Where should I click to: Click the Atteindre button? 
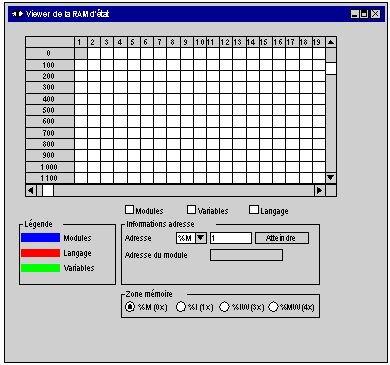click(282, 238)
